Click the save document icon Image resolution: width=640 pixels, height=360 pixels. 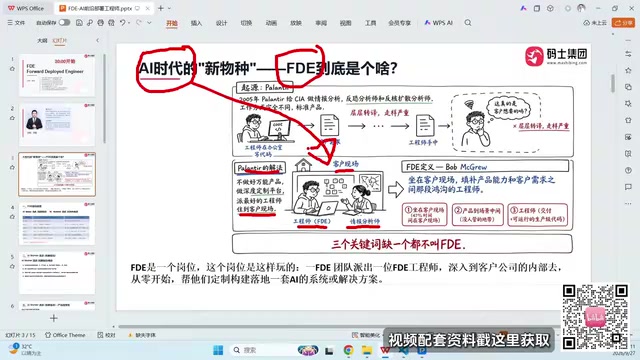pos(79,23)
